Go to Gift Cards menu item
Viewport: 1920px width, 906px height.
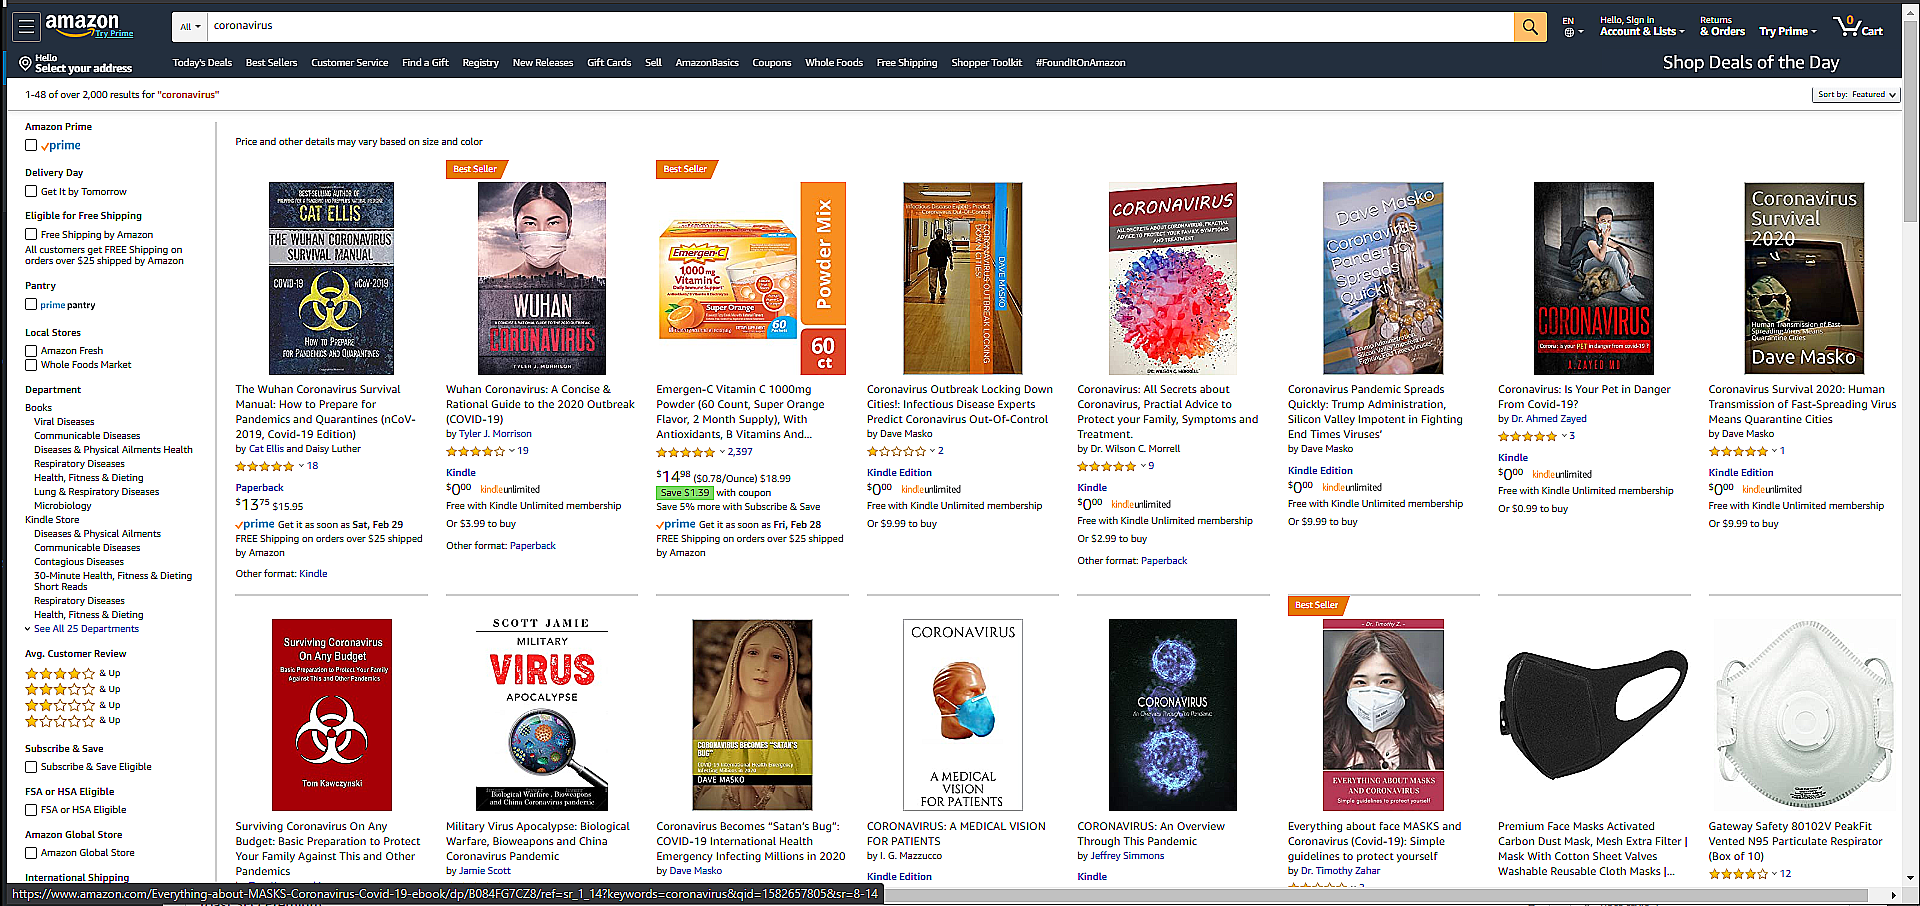click(x=609, y=63)
